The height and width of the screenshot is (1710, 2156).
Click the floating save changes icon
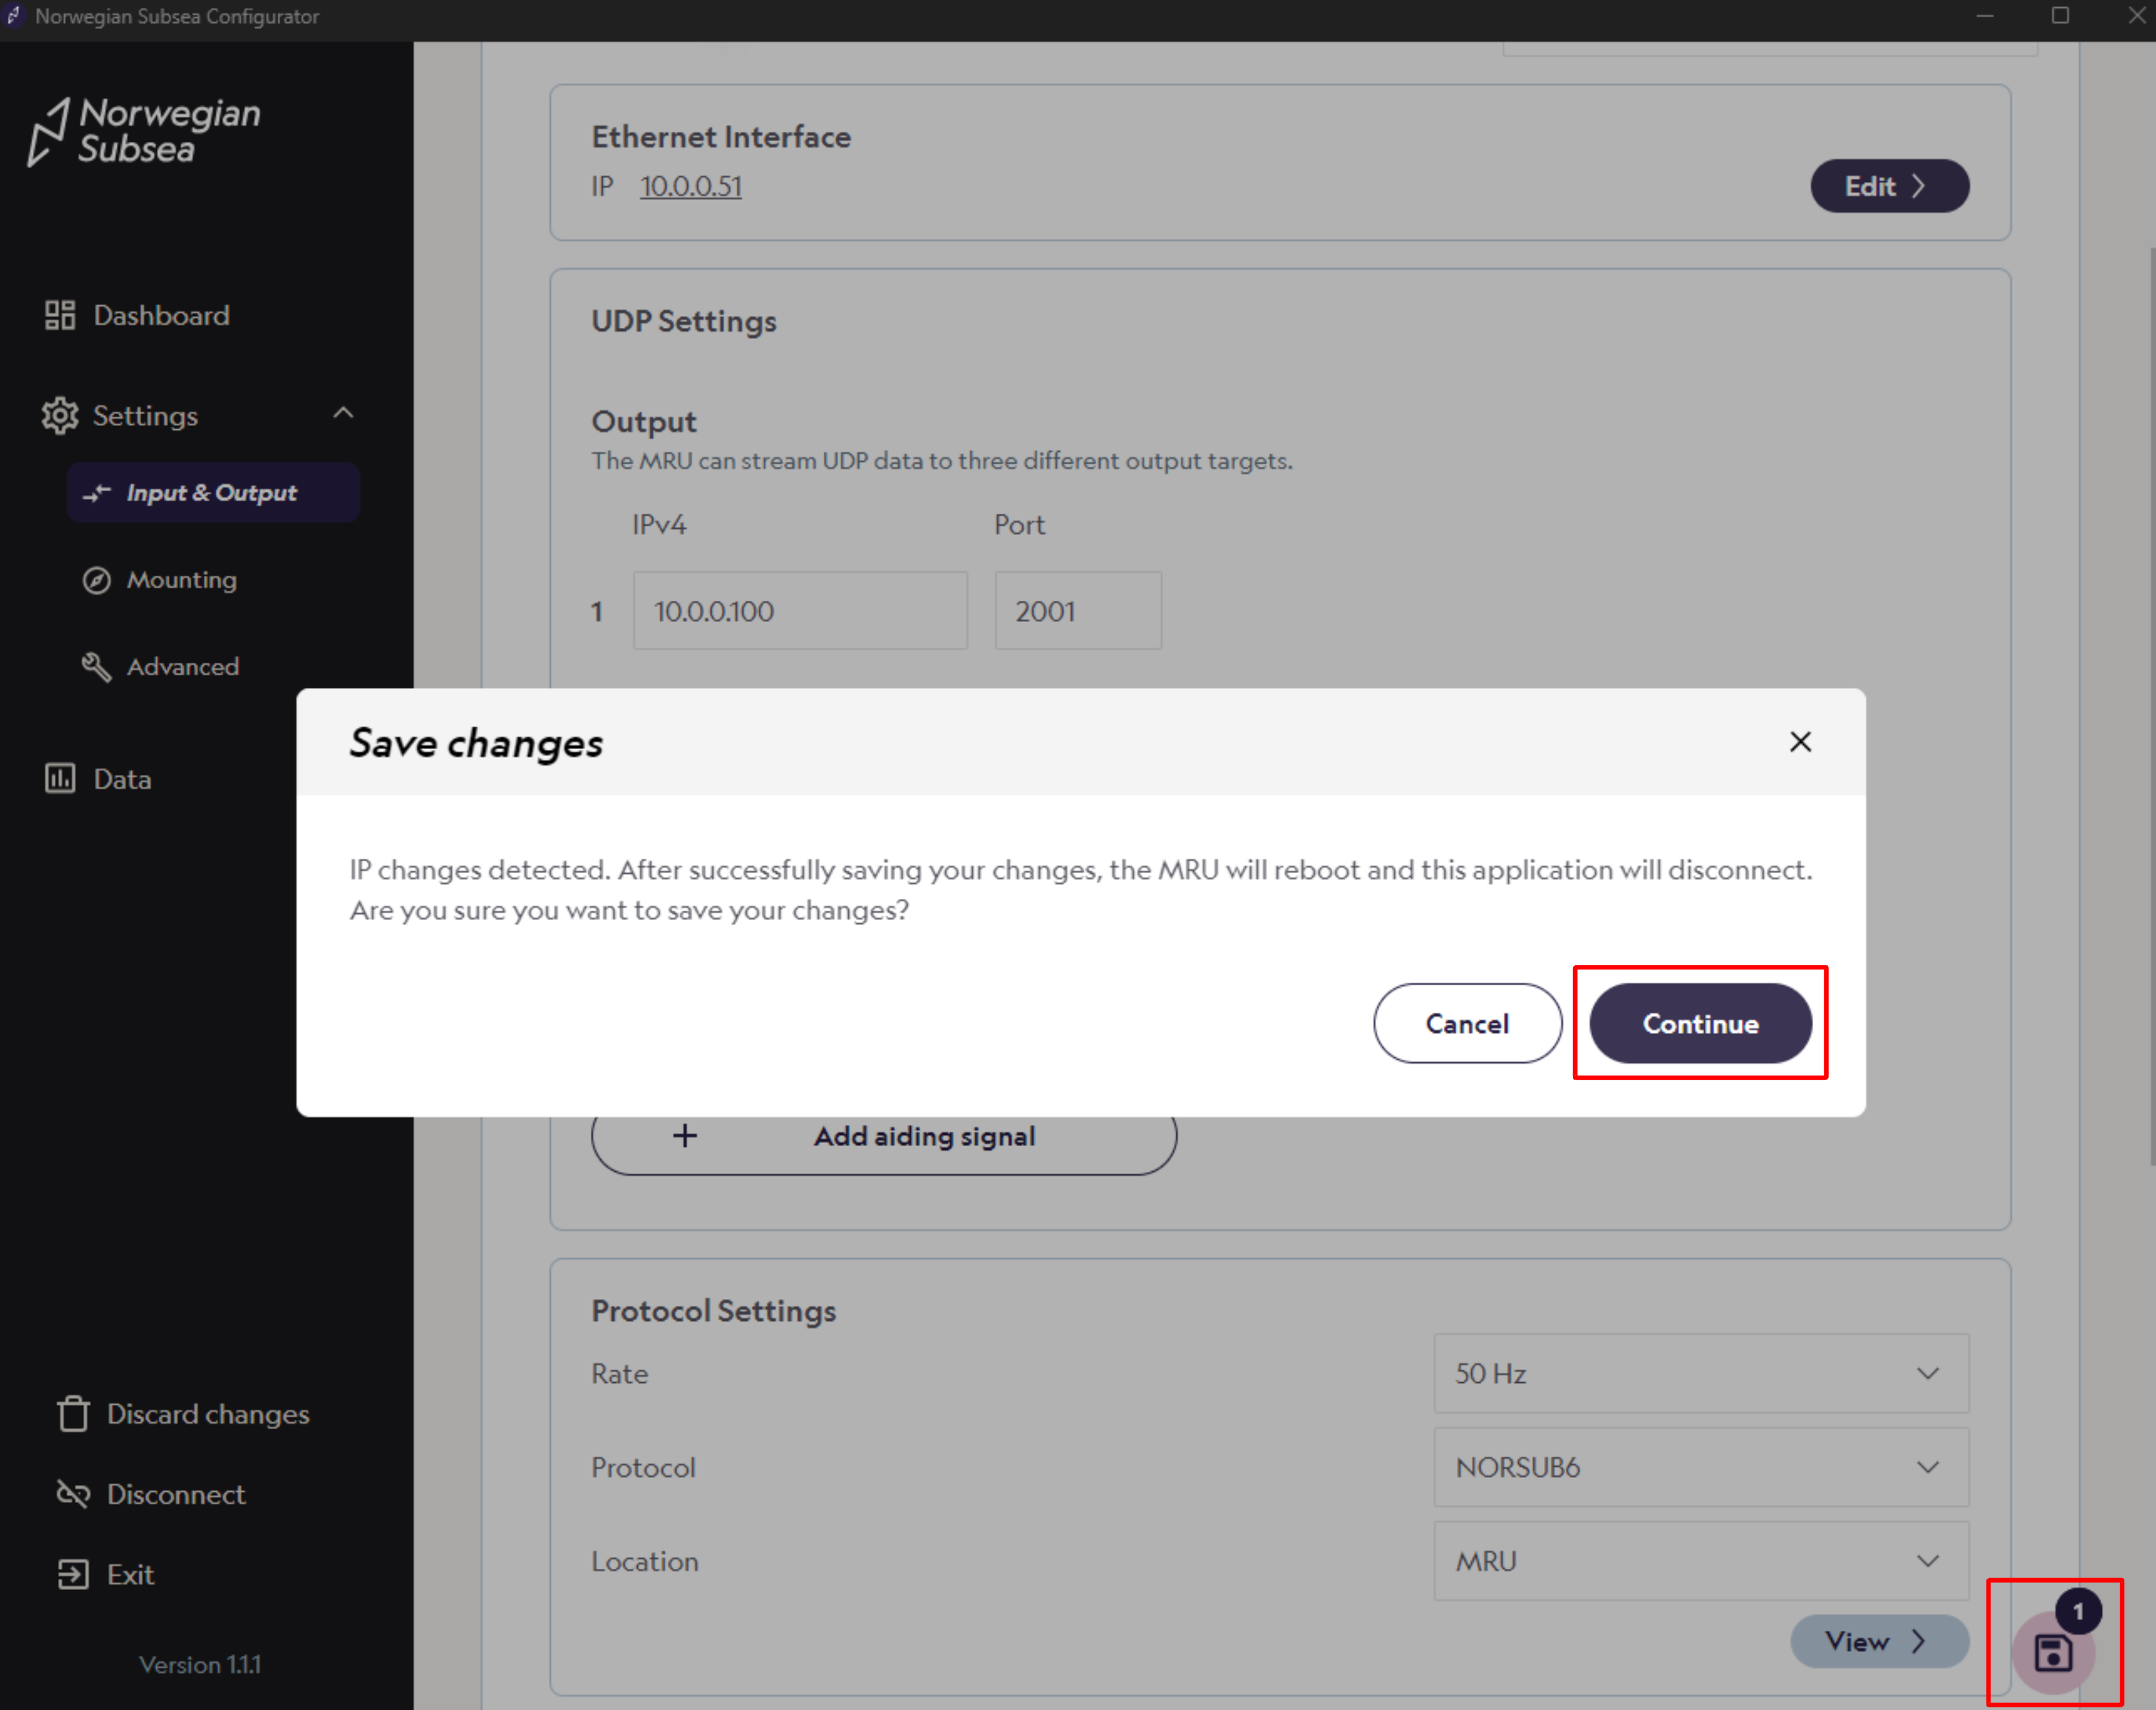pos(2052,1651)
